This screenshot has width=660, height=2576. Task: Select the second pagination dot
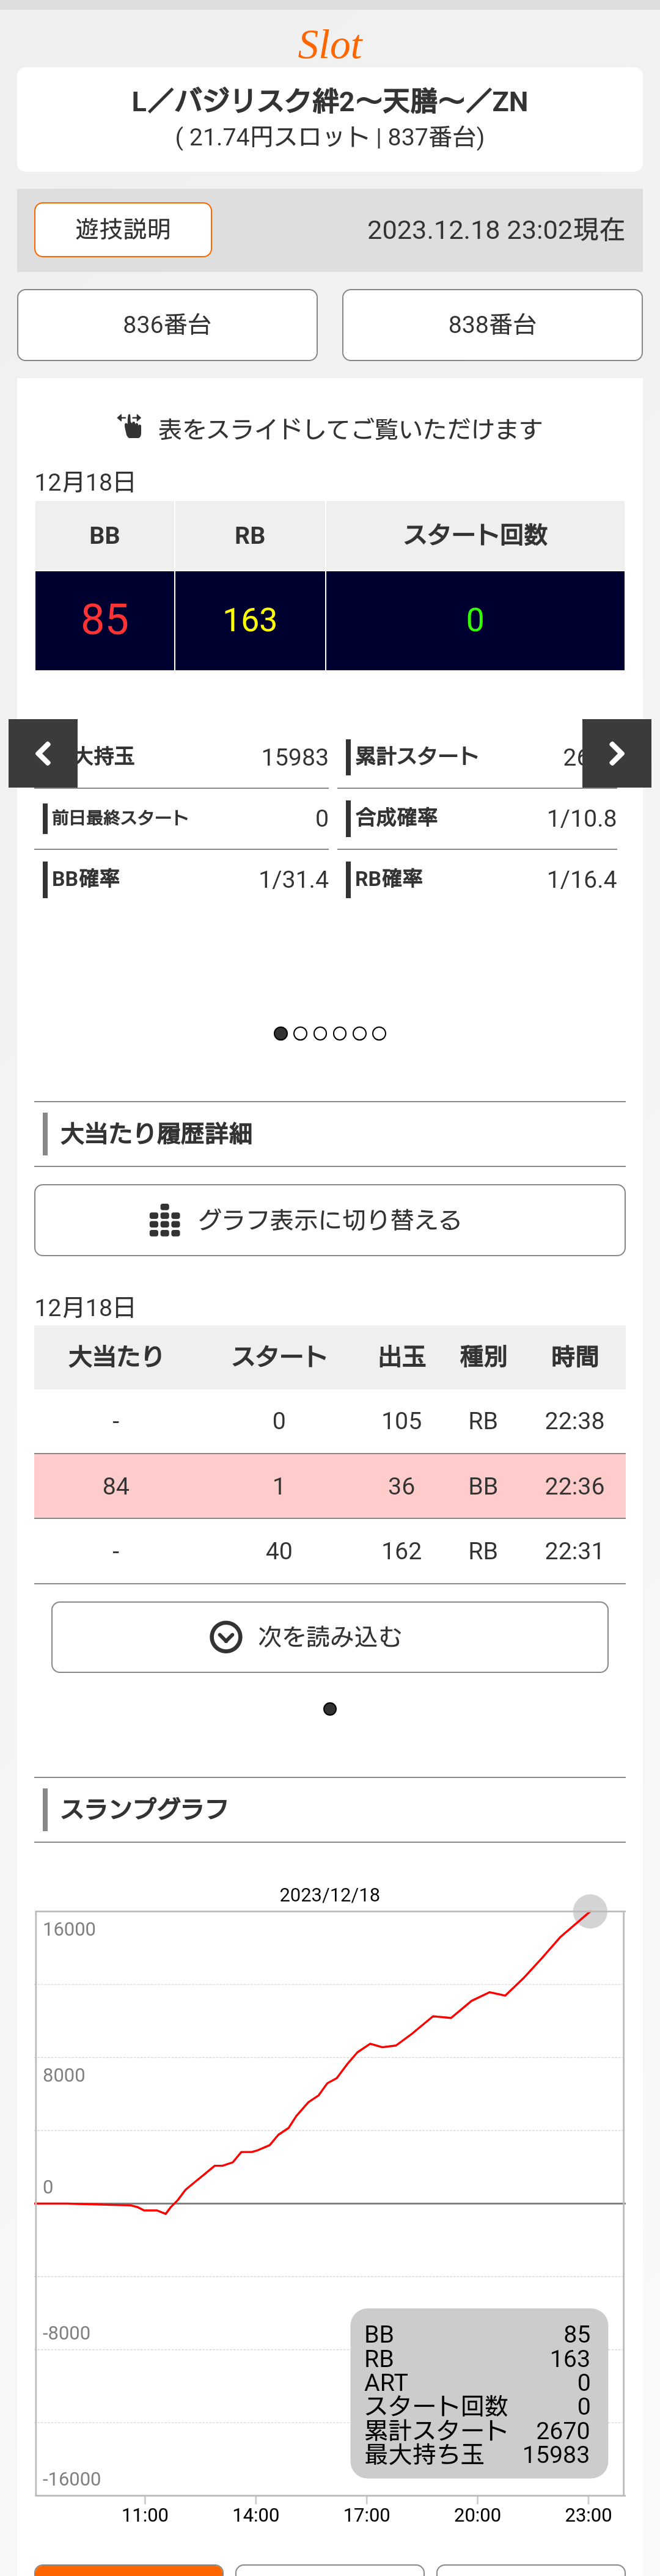[300, 1034]
